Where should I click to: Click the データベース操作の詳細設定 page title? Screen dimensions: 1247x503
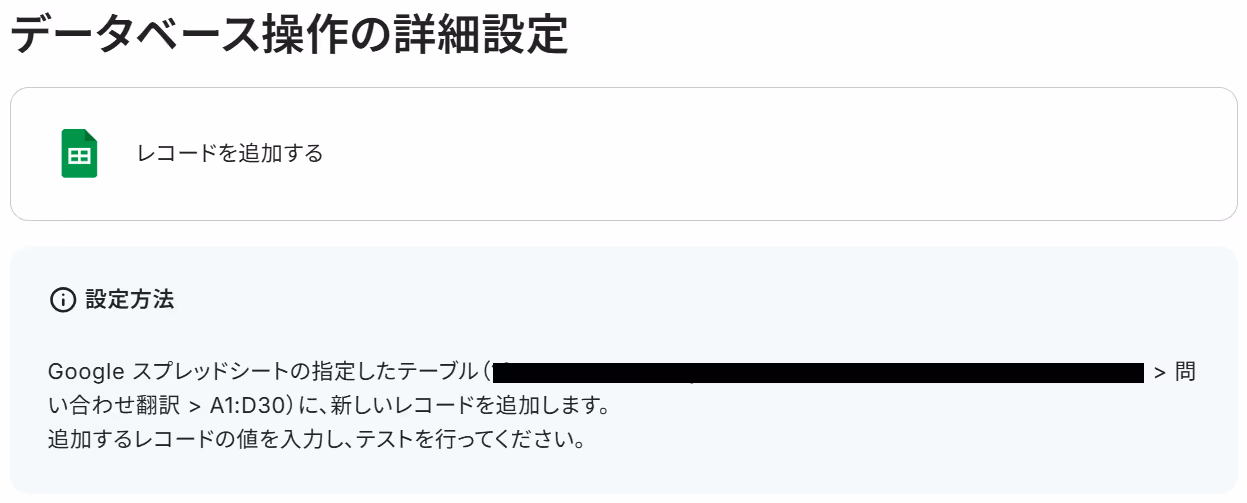point(290,36)
